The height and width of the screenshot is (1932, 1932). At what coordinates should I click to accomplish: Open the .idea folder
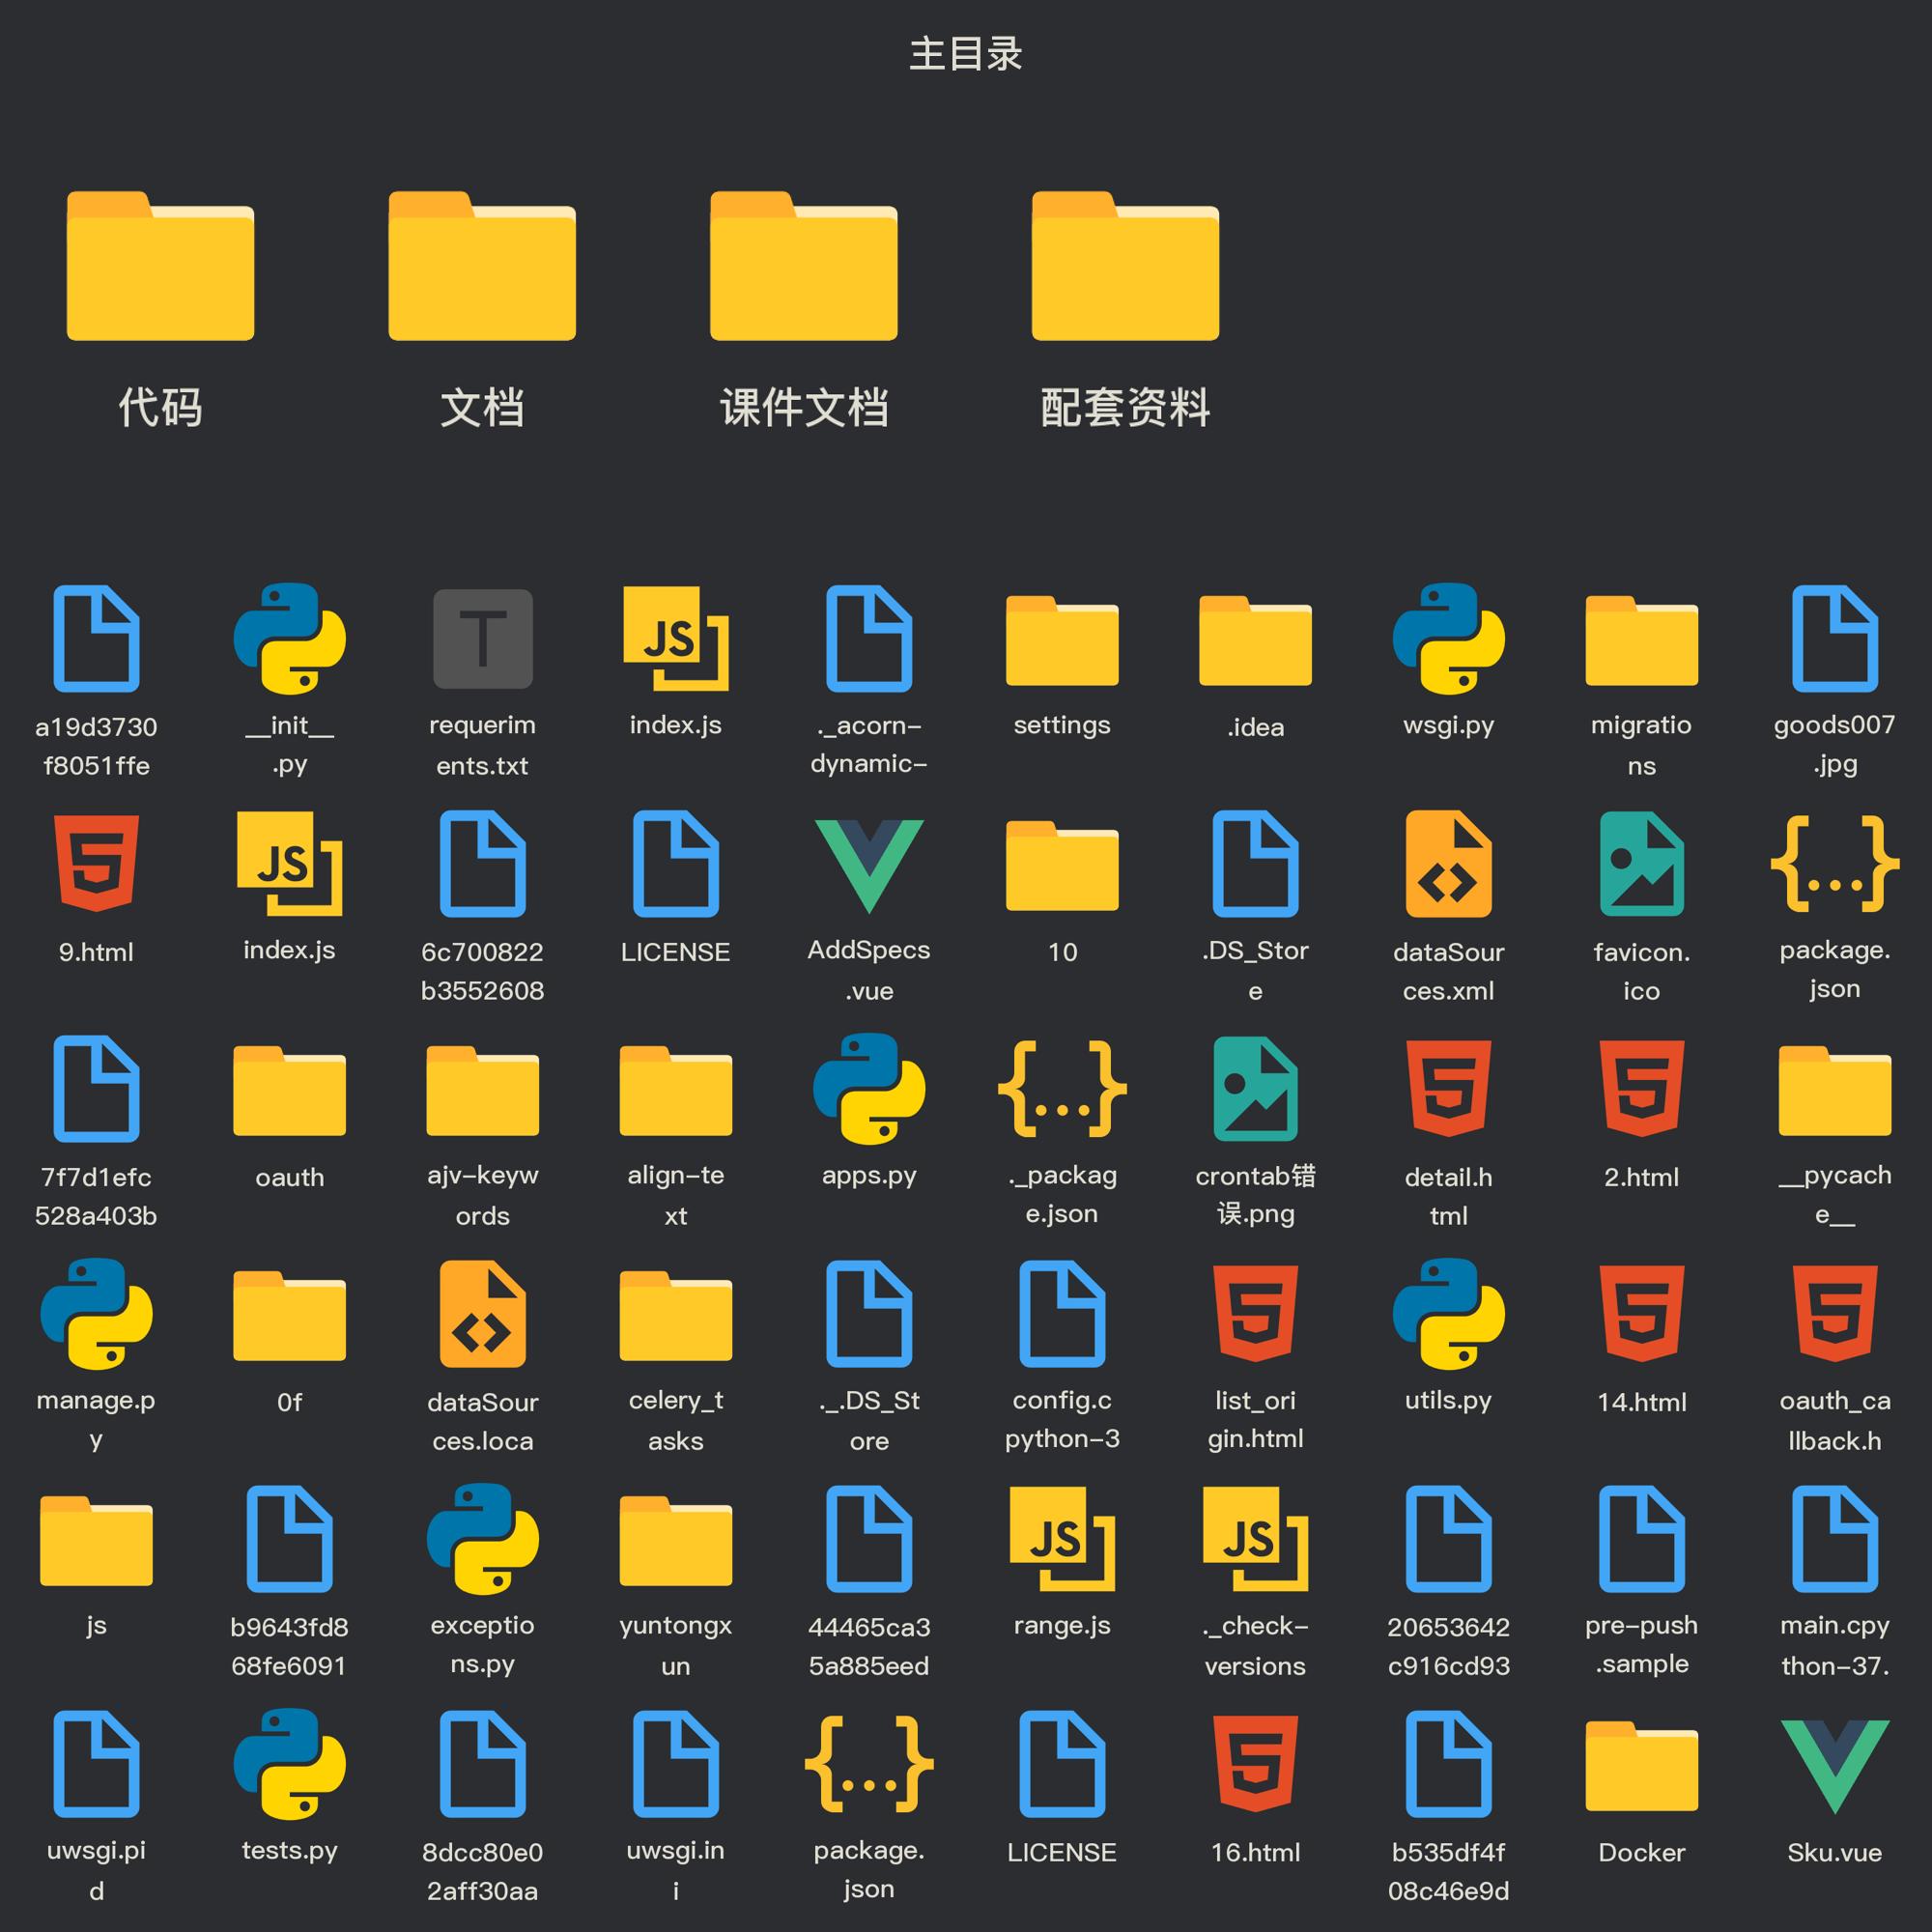pyautogui.click(x=1256, y=640)
